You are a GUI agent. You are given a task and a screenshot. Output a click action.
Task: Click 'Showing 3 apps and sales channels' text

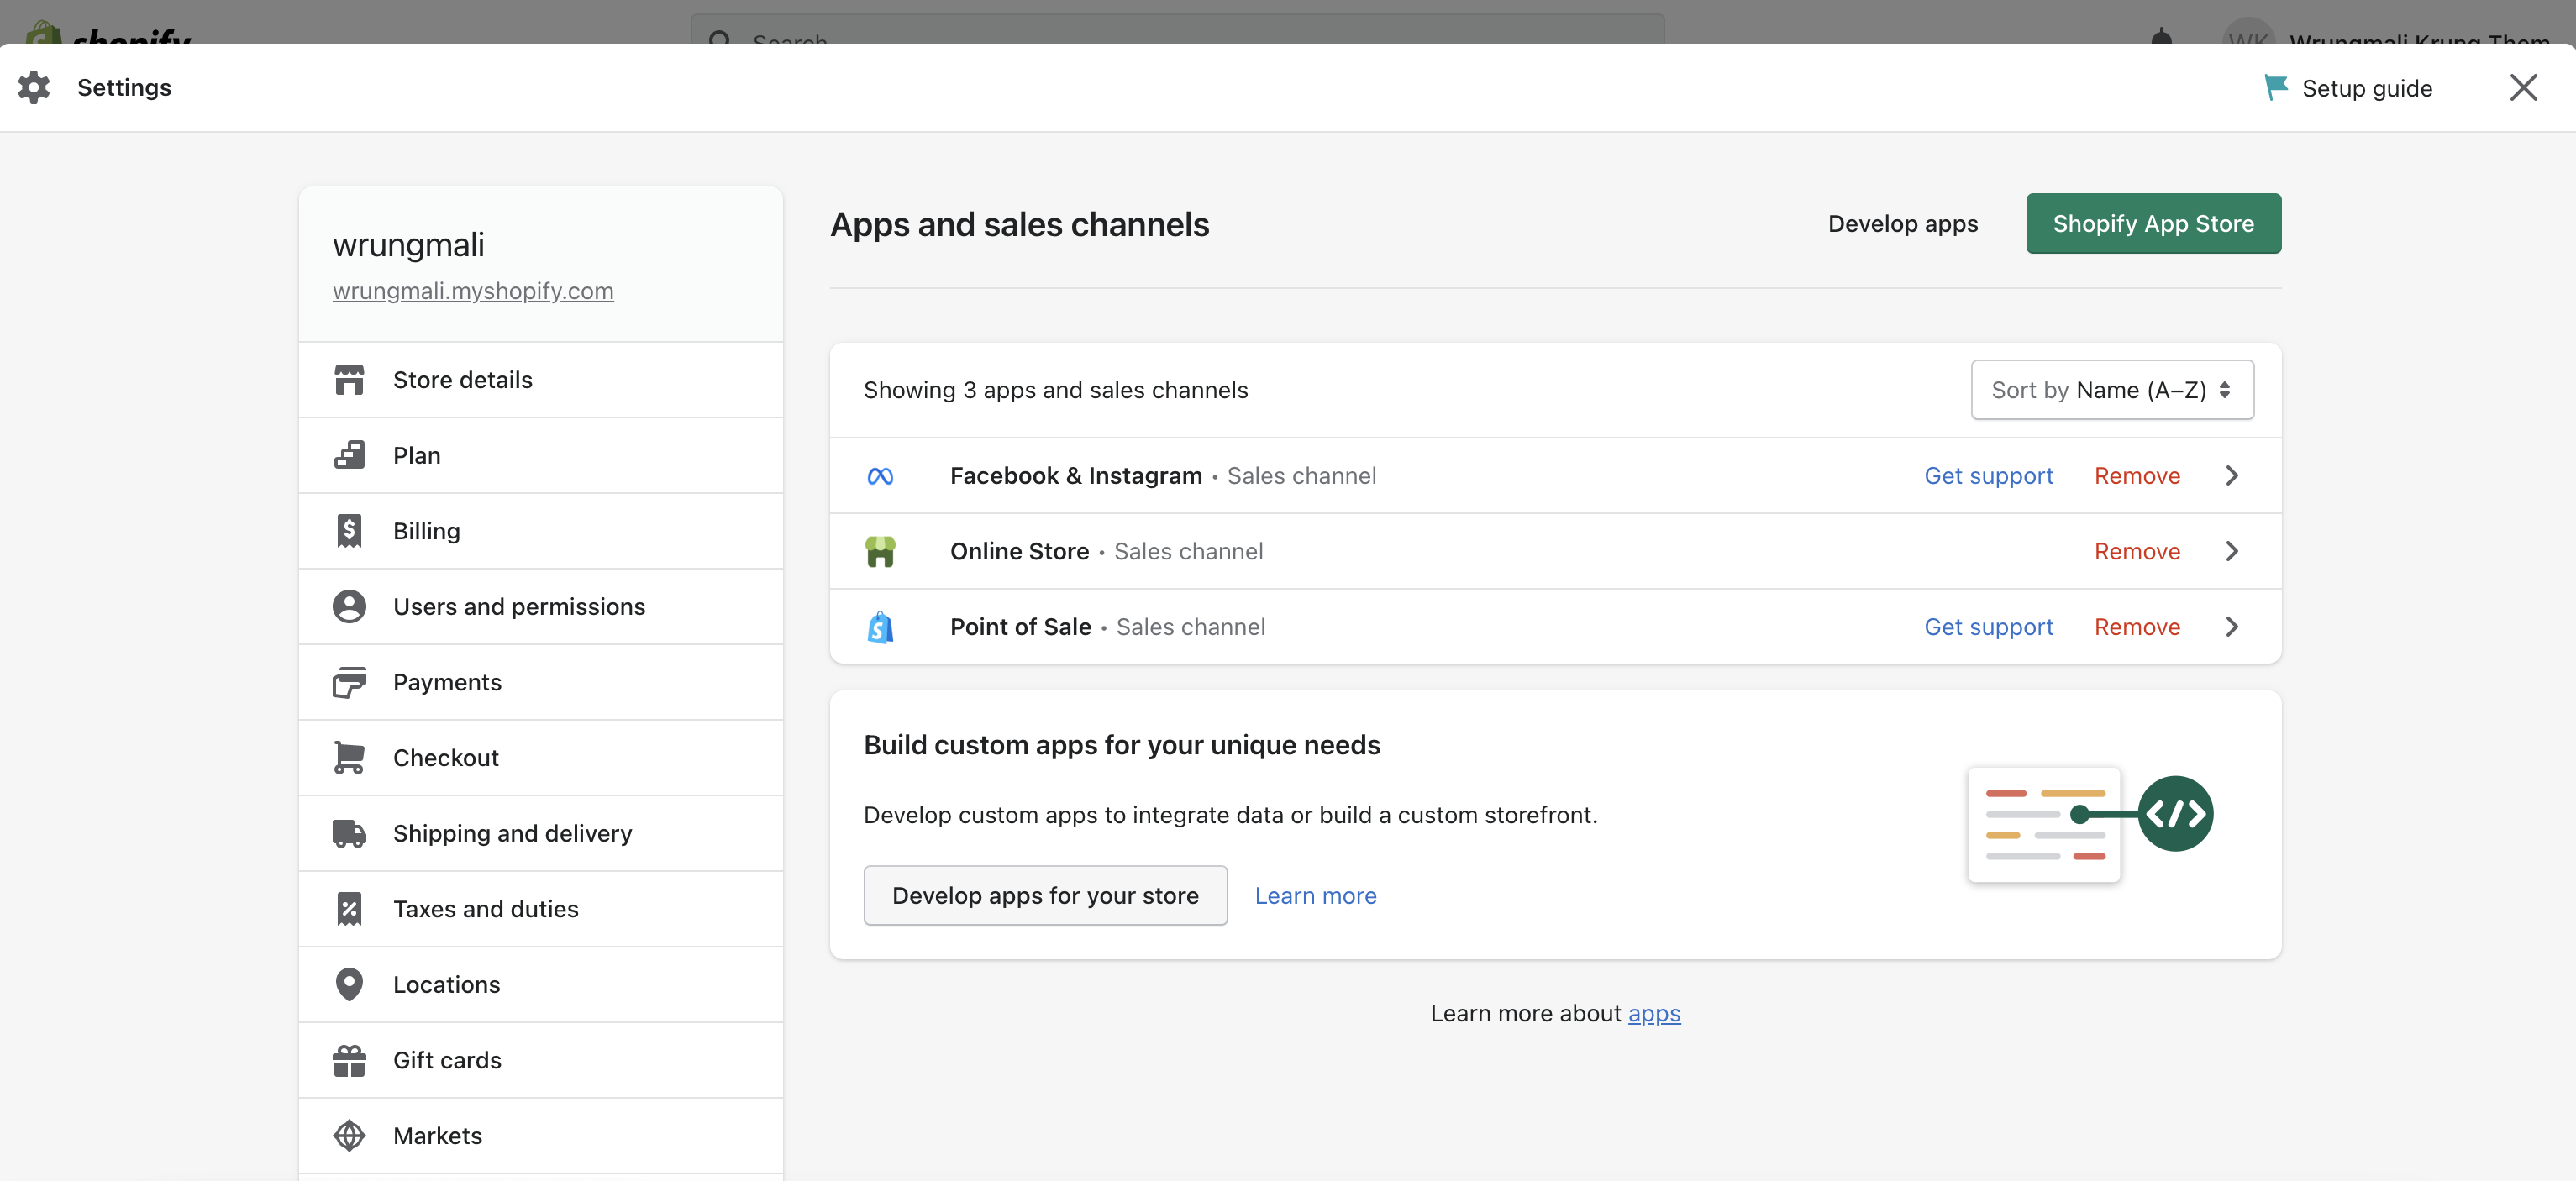tap(1055, 390)
